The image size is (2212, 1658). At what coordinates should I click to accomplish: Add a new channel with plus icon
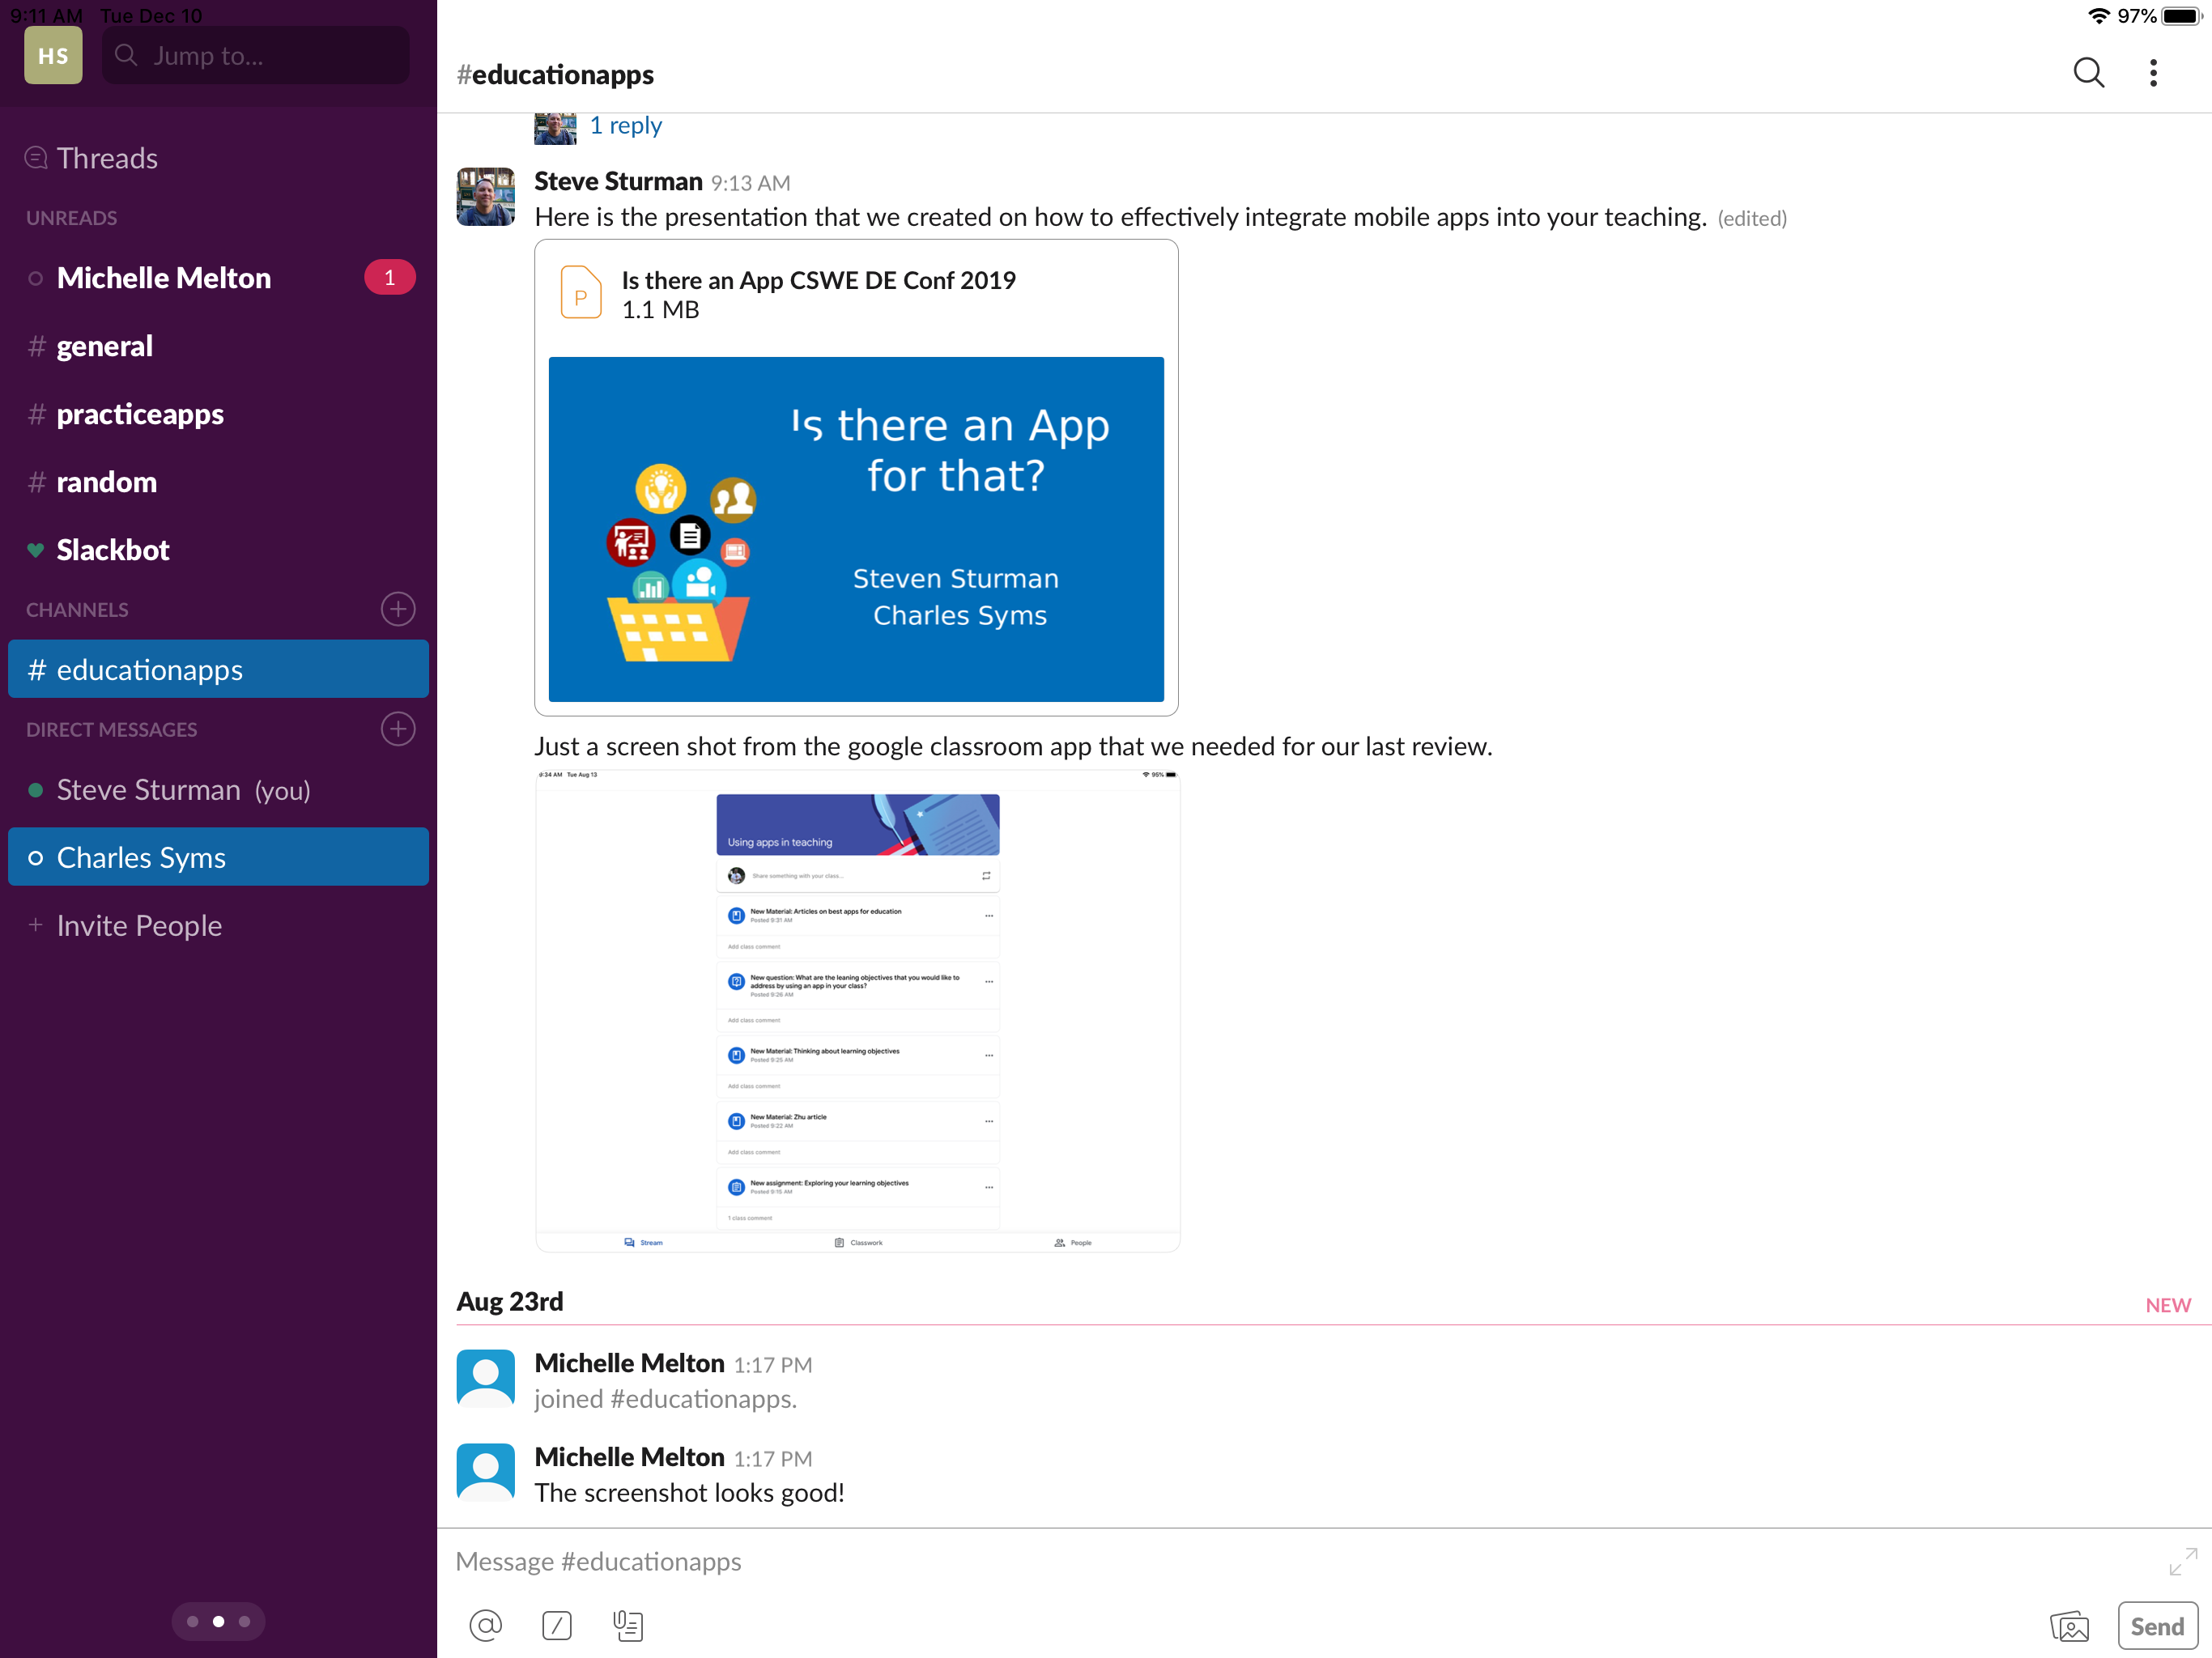point(398,609)
